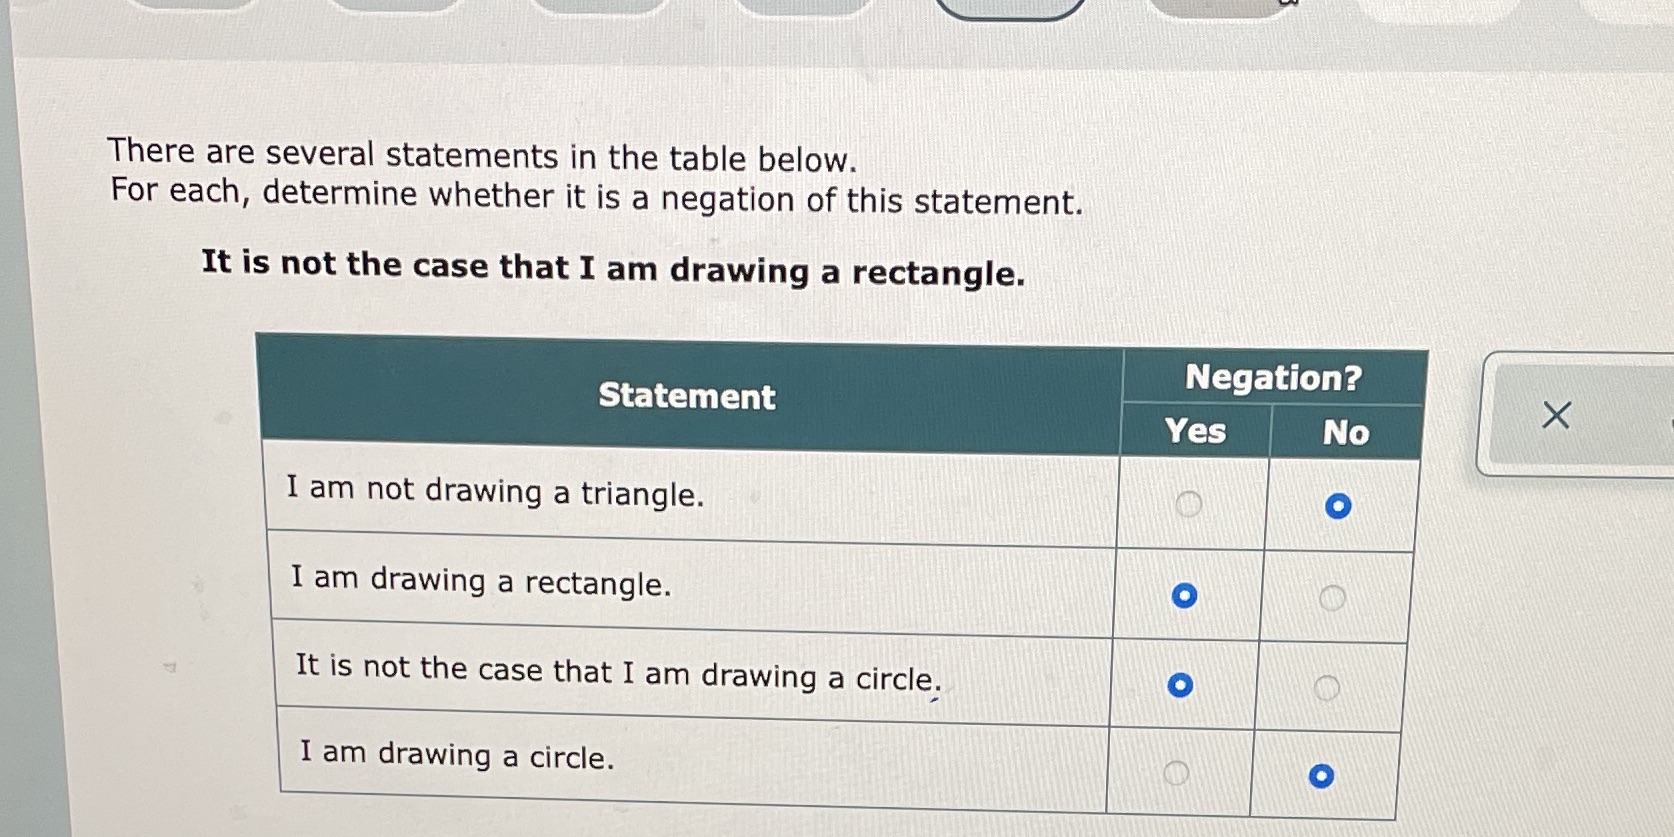Click the 'Negation?' column header
The height and width of the screenshot is (837, 1674).
click(1272, 378)
